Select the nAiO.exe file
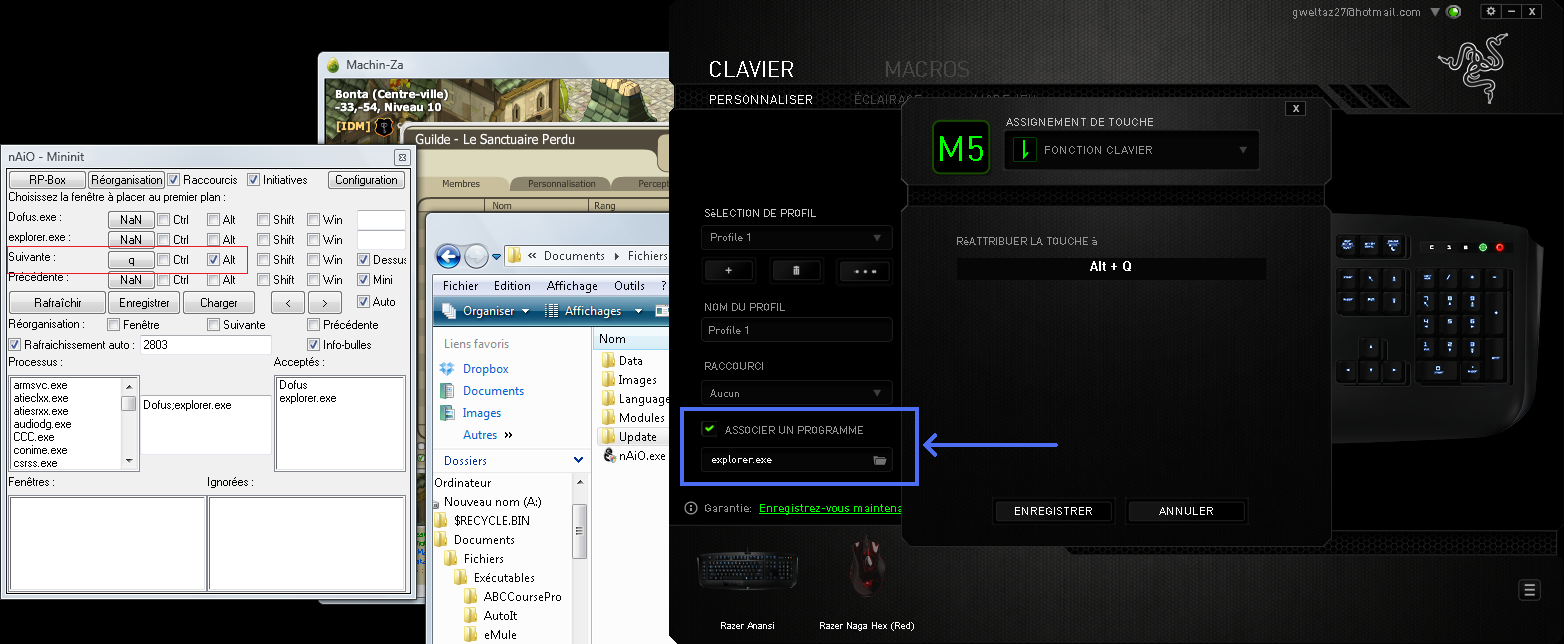This screenshot has width=1564, height=644. [x=633, y=456]
